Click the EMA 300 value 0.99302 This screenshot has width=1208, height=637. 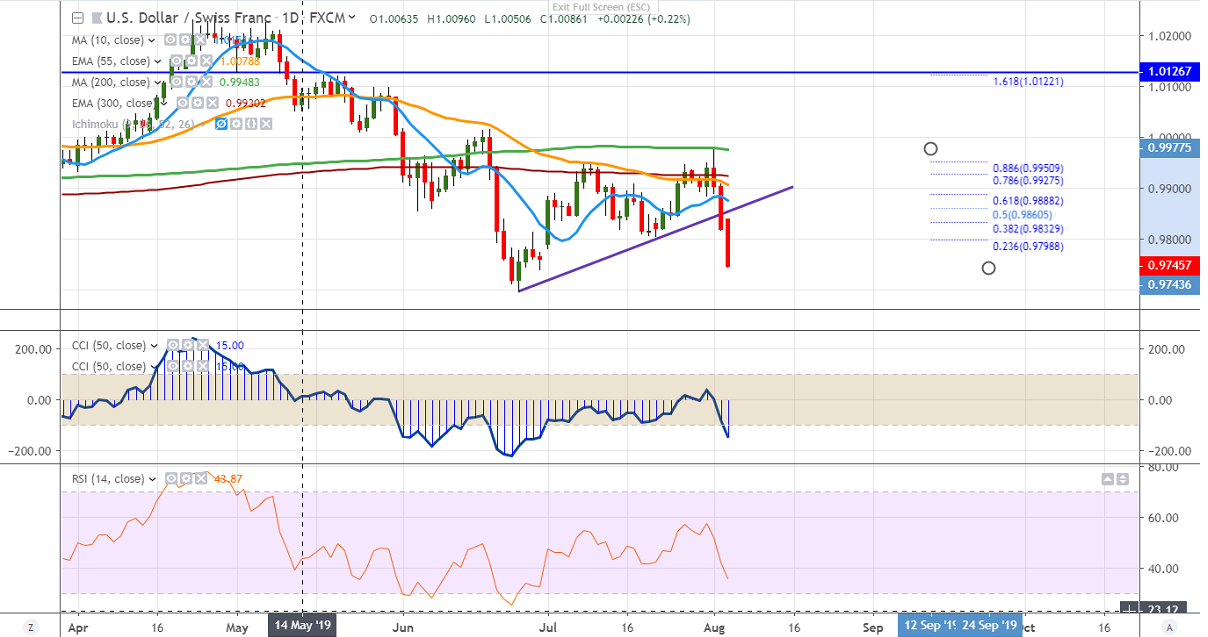246,103
